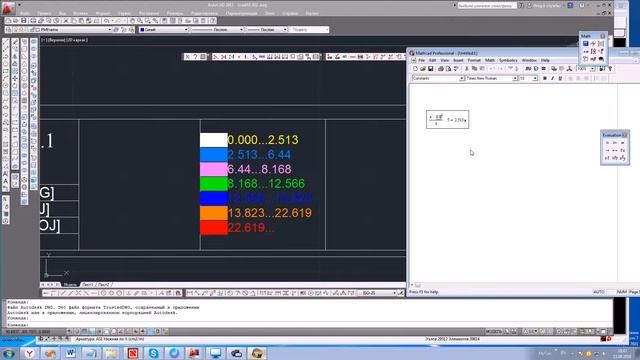The height and width of the screenshot is (360, 640).
Task: Click Calculate (equals) icon in Mathcad toolbar
Action: click(x=544, y=69)
